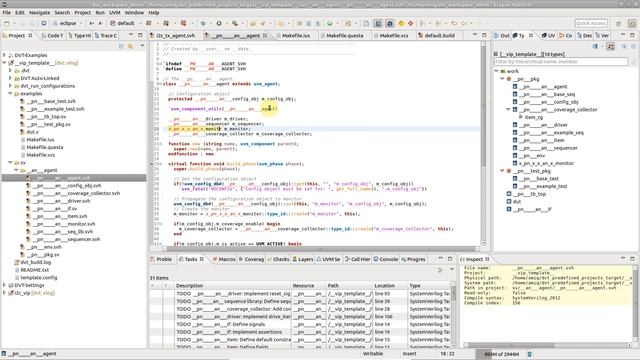Viewport: 640px width, 360px height.
Task: Open the Navigate menu
Action: click(40, 13)
